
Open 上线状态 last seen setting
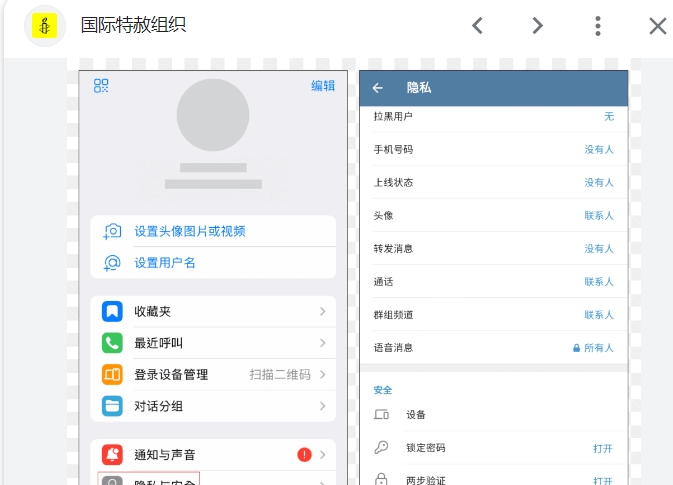[x=494, y=182]
